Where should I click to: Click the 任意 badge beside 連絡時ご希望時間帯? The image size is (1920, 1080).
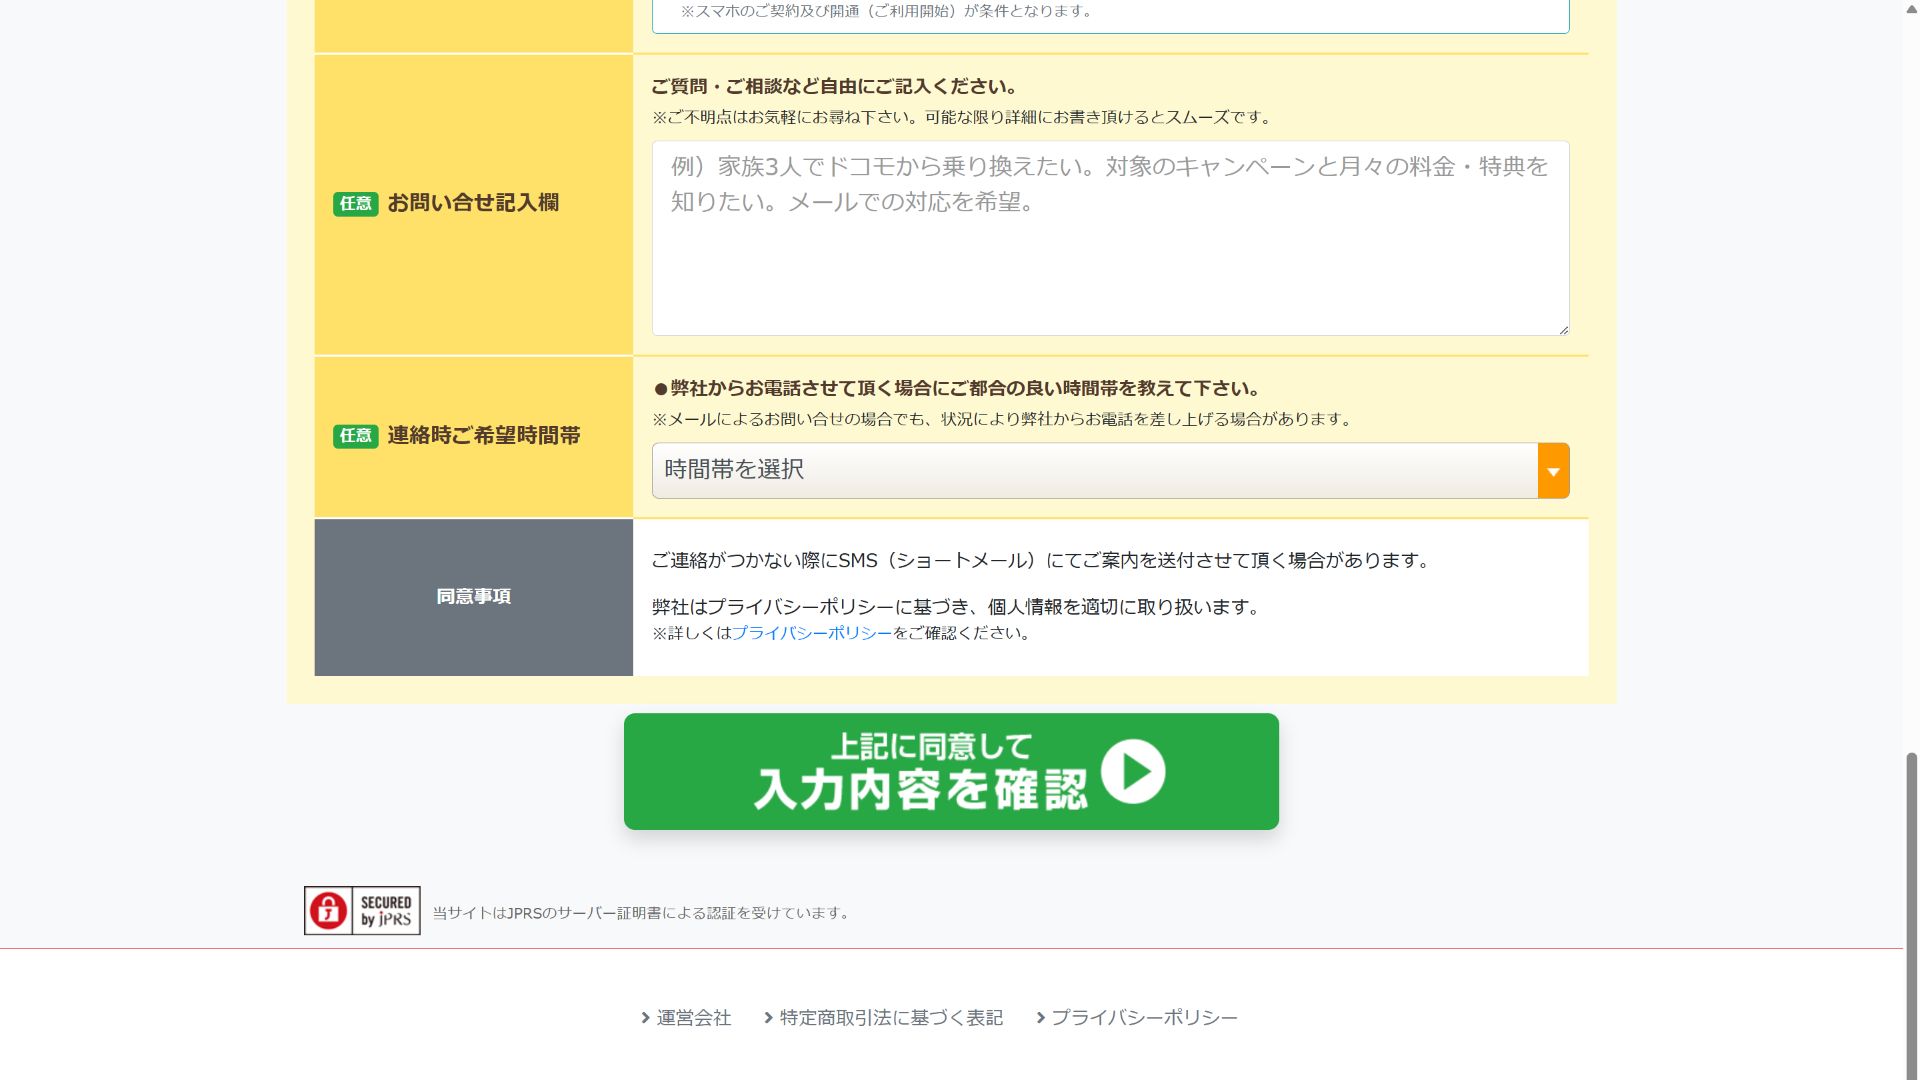click(x=355, y=436)
